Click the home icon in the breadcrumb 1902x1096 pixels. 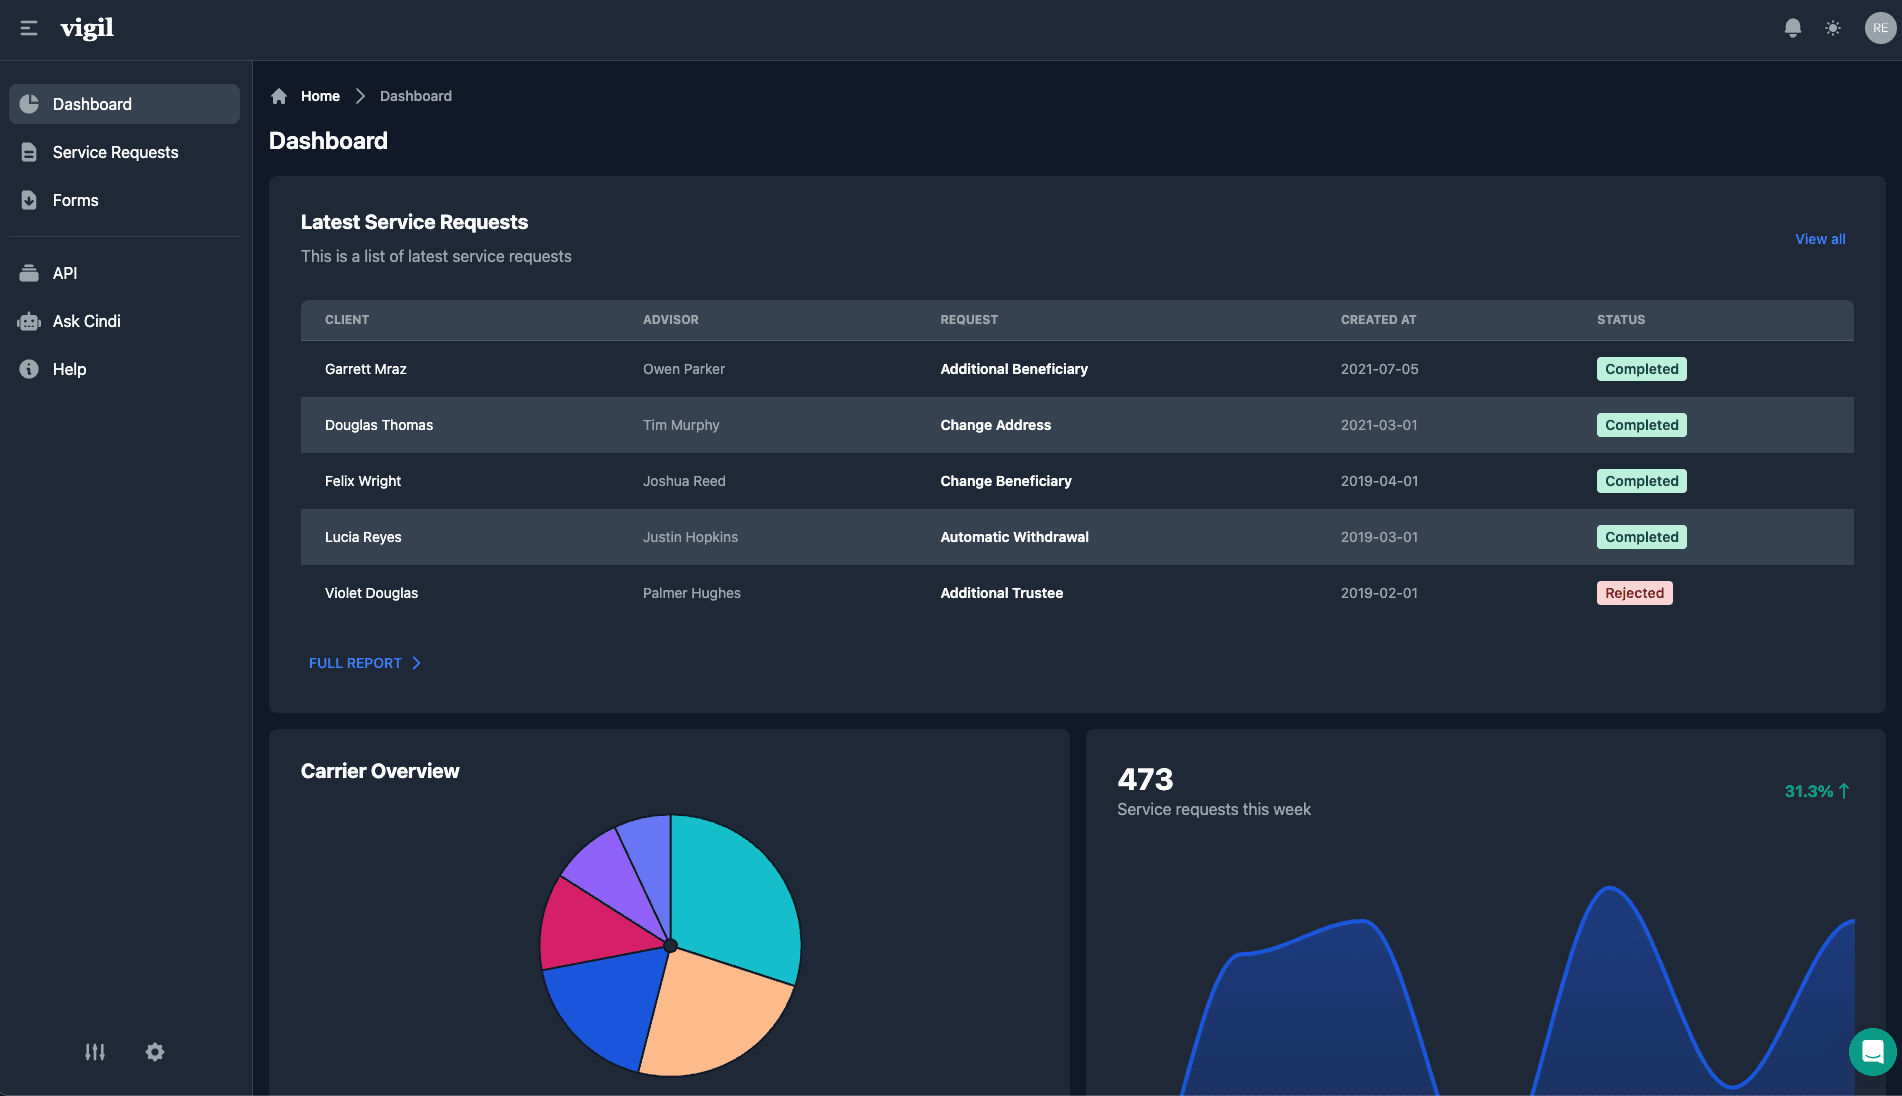point(279,95)
